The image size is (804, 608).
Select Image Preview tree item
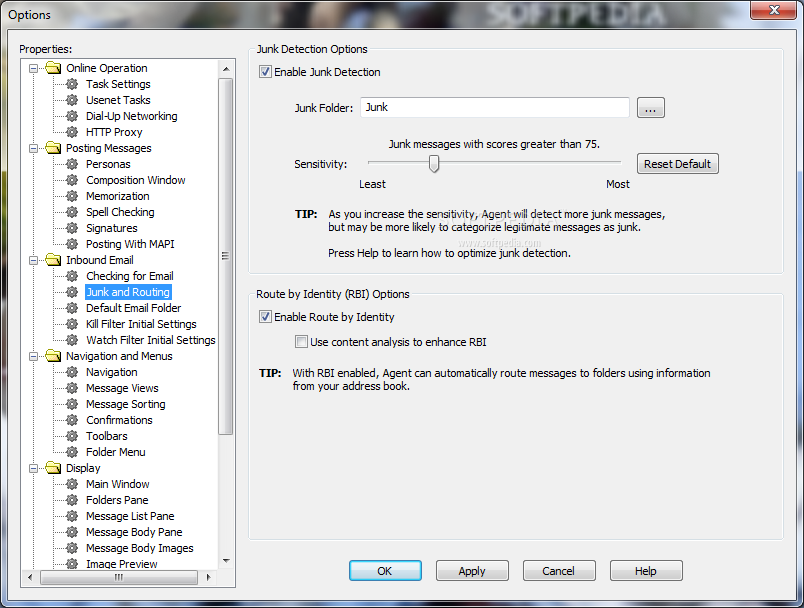(122, 563)
